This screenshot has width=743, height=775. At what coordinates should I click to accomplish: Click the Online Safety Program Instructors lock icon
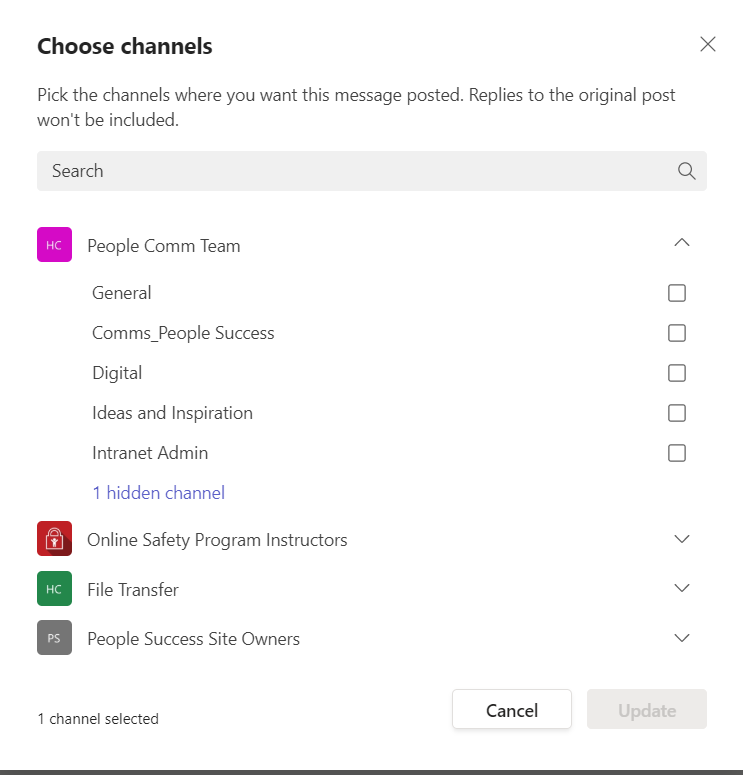[x=54, y=539]
